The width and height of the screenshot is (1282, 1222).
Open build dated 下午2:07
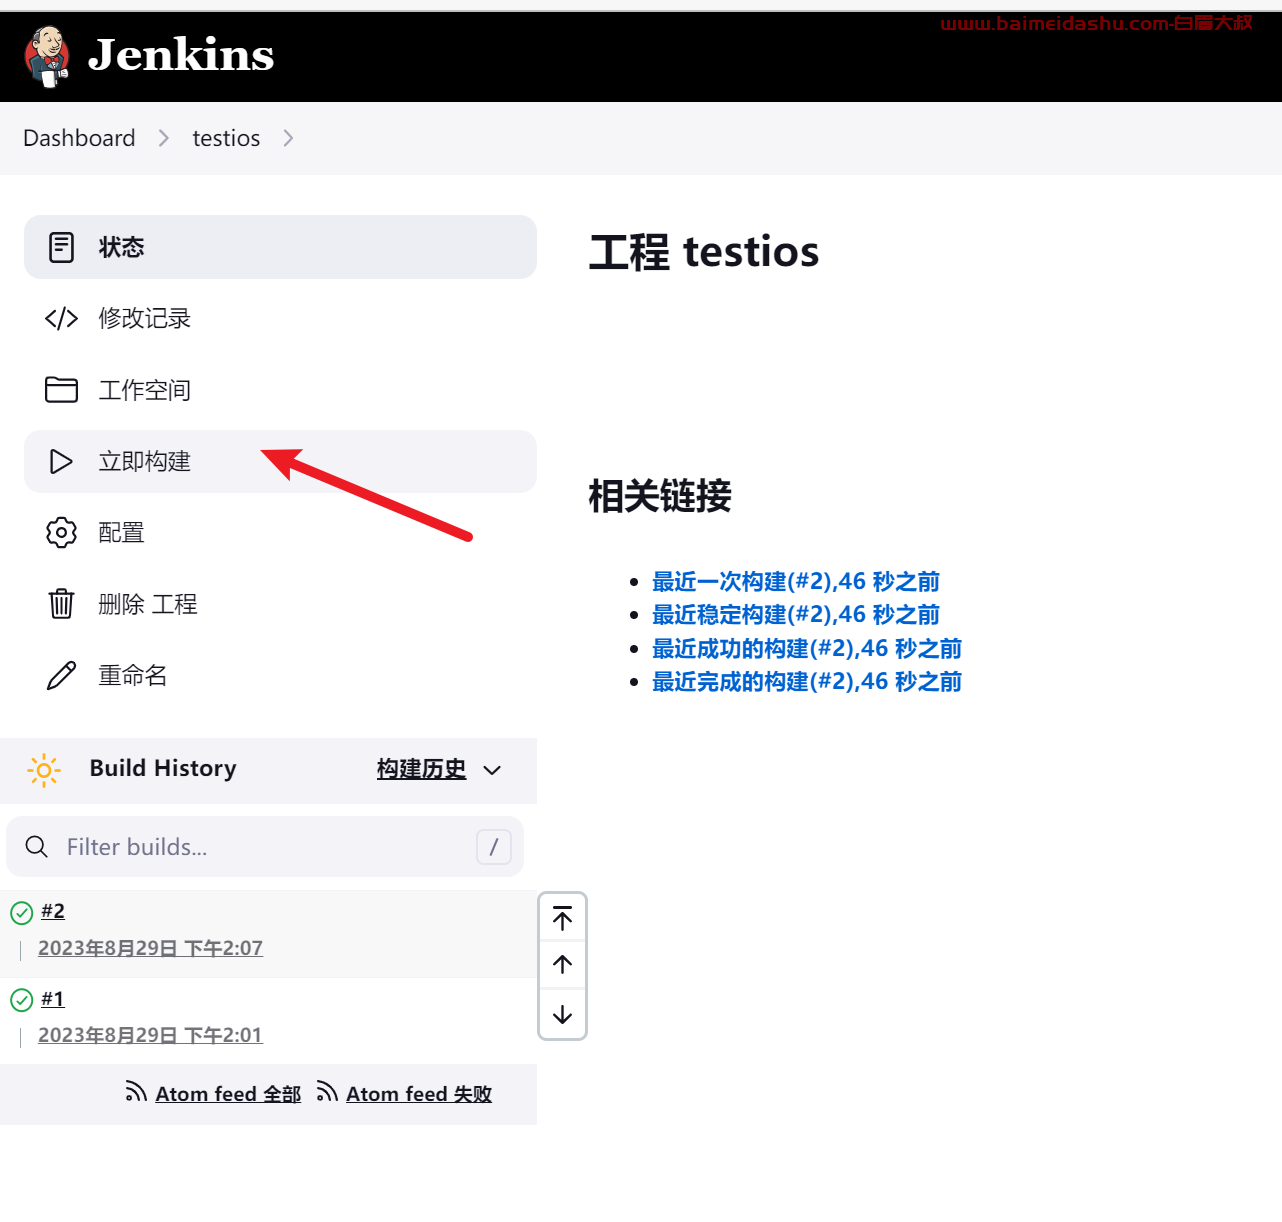[150, 948]
